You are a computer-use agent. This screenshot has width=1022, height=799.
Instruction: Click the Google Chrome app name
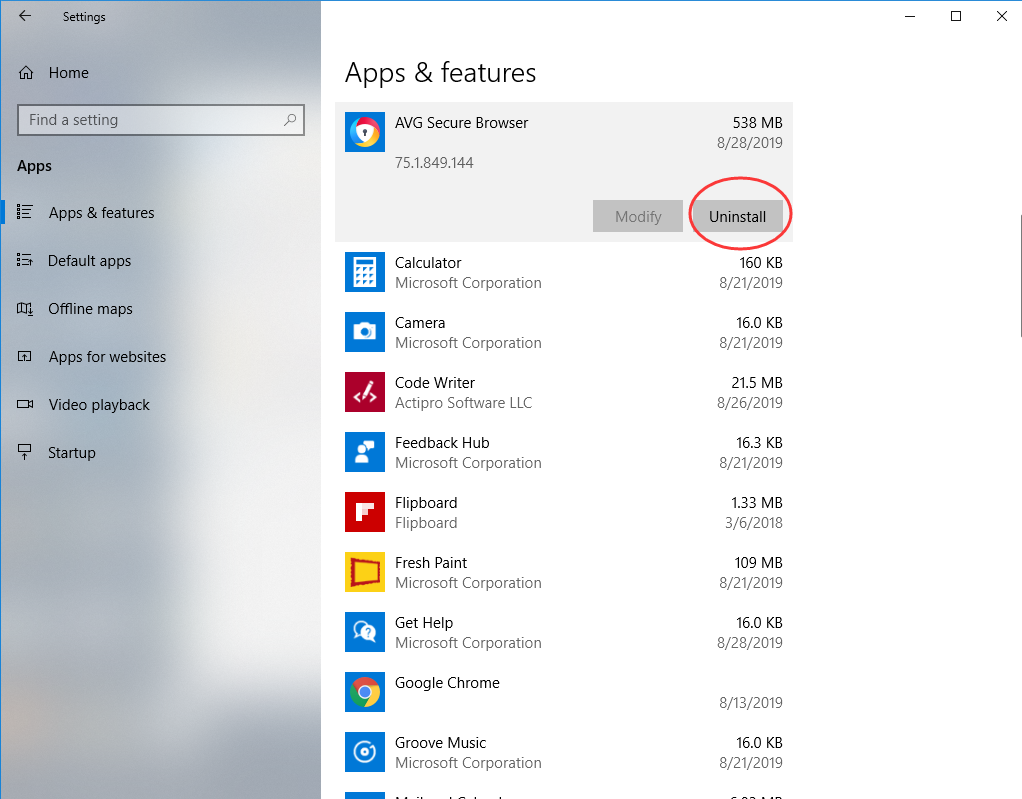pyautogui.click(x=447, y=683)
